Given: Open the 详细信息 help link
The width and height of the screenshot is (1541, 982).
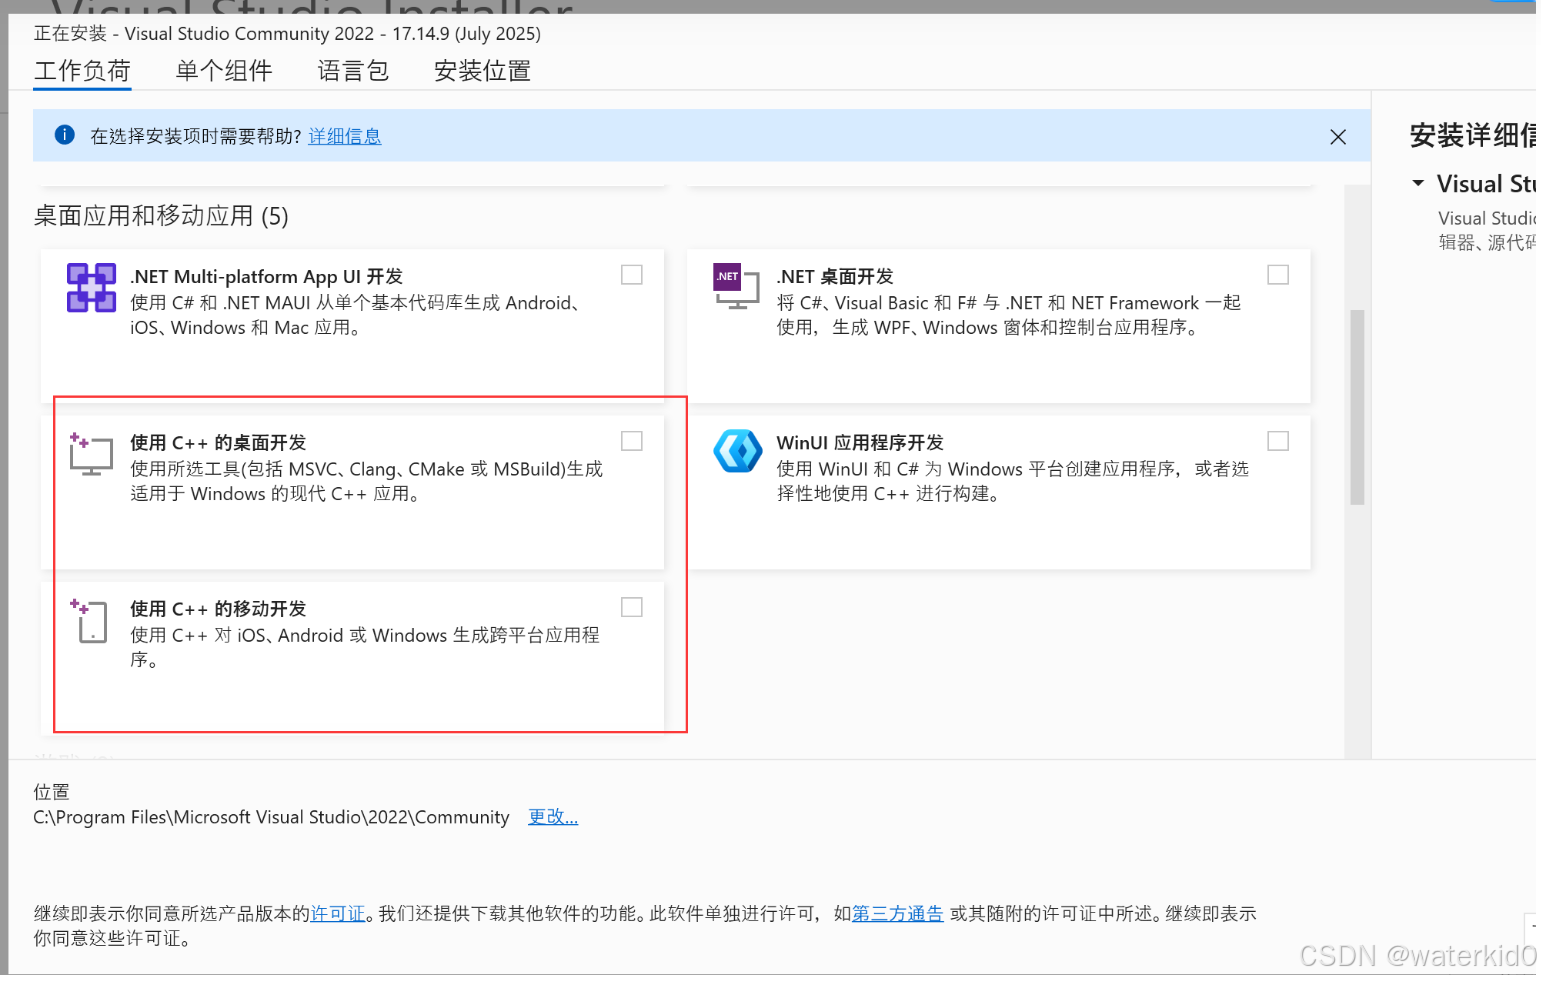Looking at the screenshot, I should click(x=345, y=136).
